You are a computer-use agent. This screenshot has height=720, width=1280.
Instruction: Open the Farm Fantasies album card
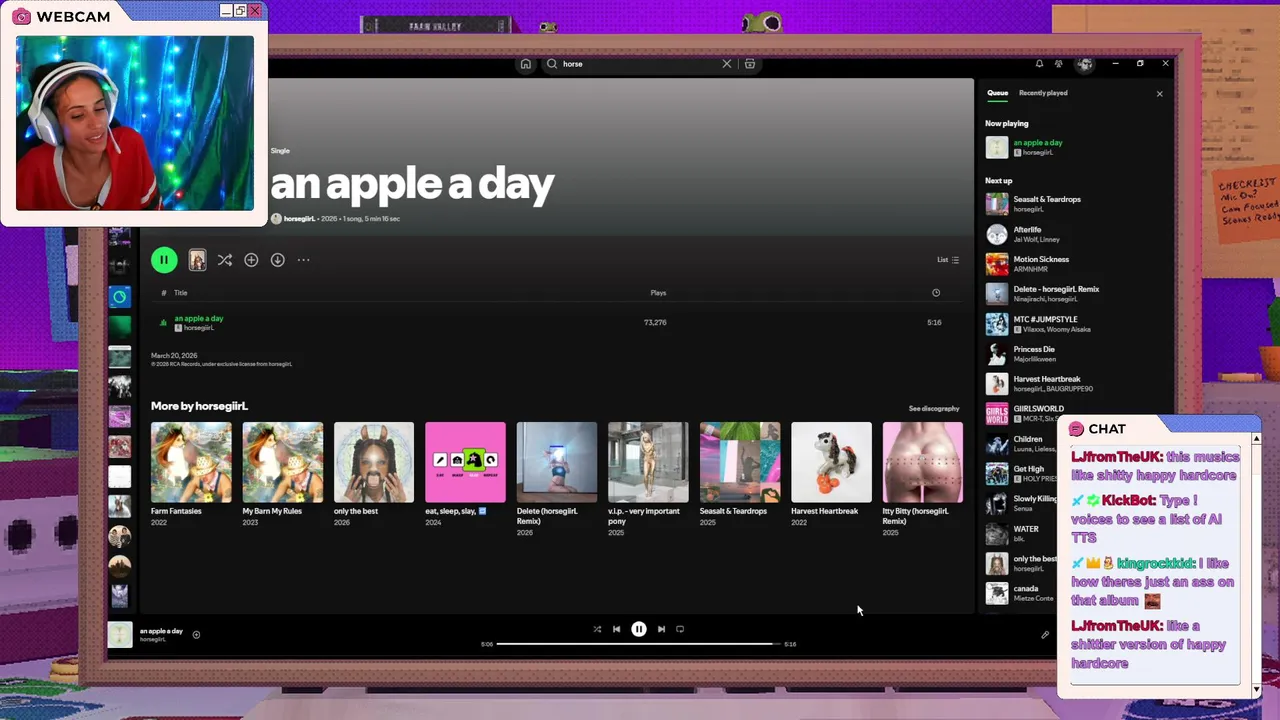(191, 475)
